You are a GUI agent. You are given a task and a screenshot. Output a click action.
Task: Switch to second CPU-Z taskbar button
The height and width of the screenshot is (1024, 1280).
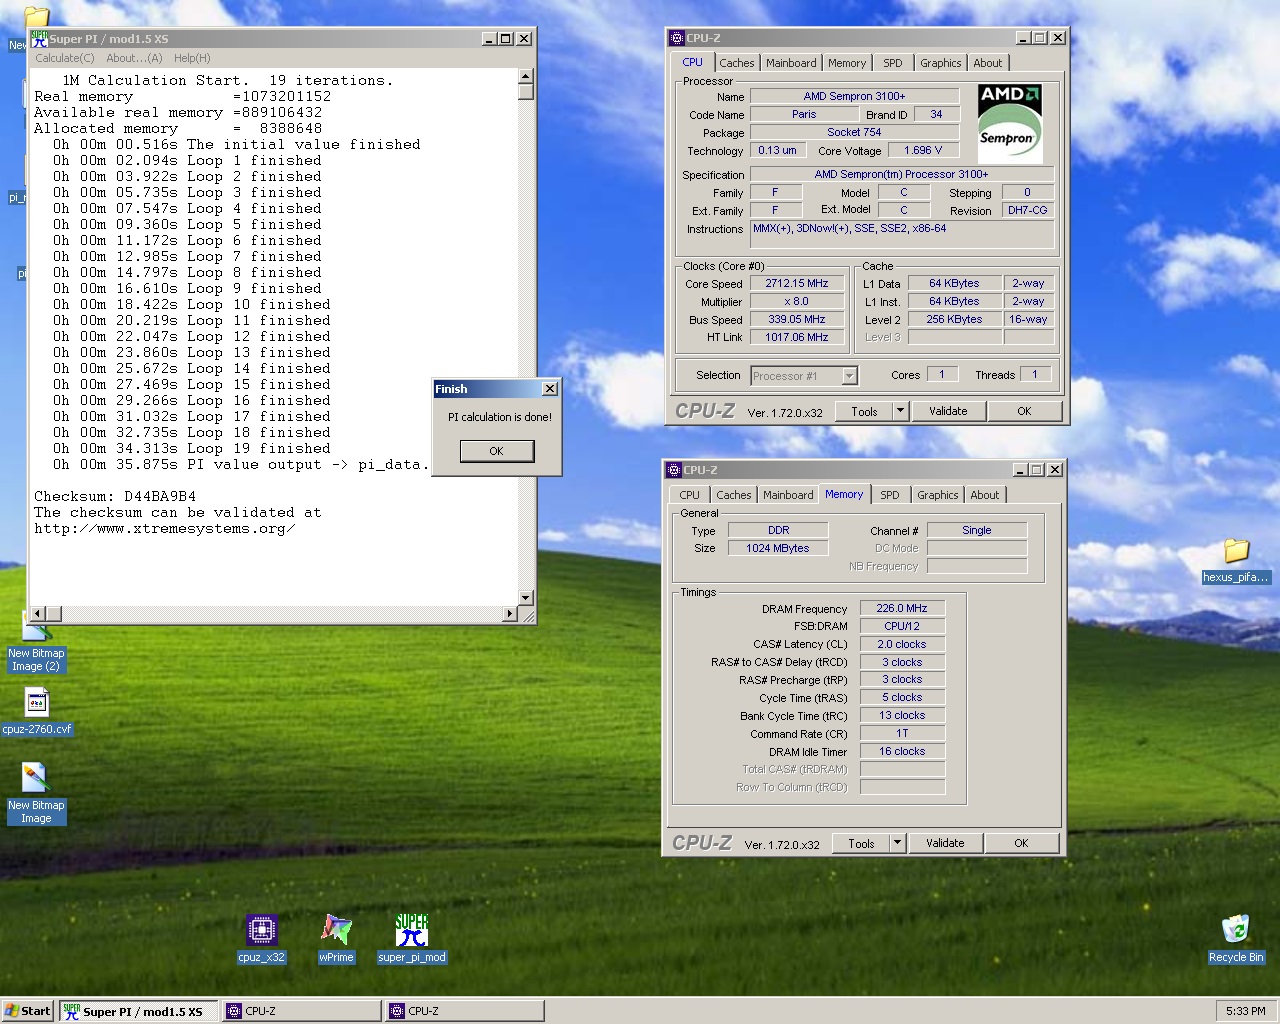coord(465,1011)
